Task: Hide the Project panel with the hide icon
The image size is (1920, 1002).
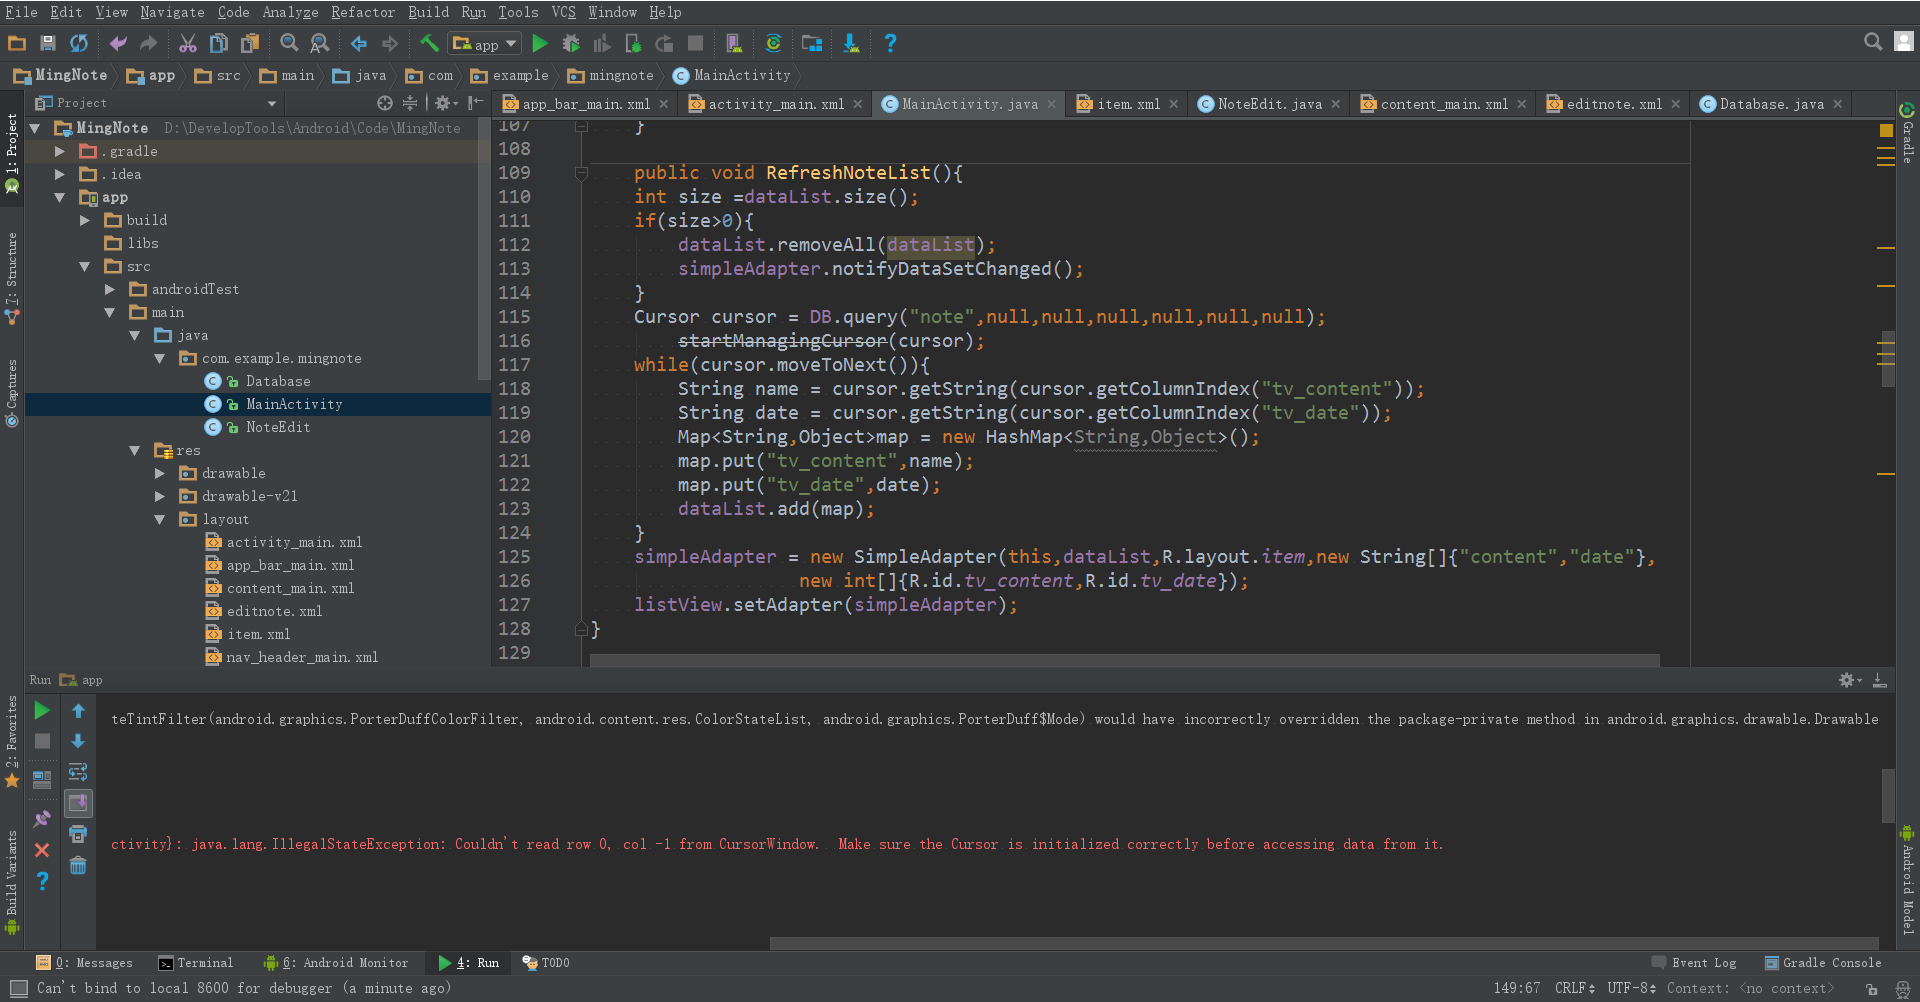Action: 476,103
